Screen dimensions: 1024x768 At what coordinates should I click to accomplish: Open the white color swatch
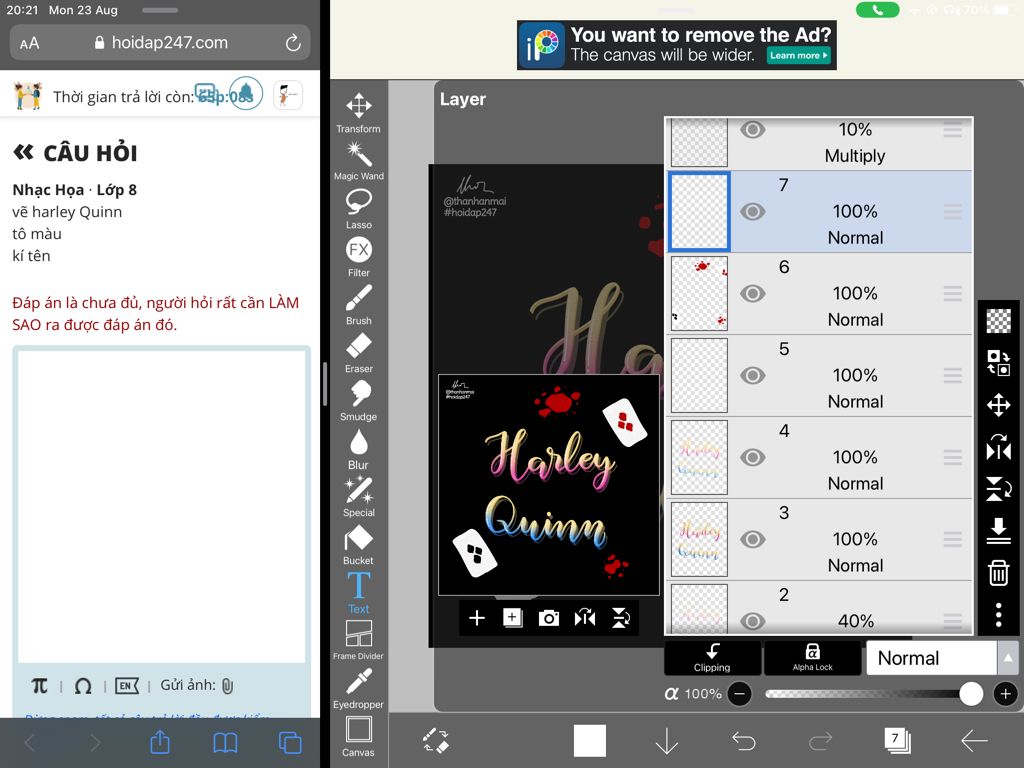pos(590,741)
